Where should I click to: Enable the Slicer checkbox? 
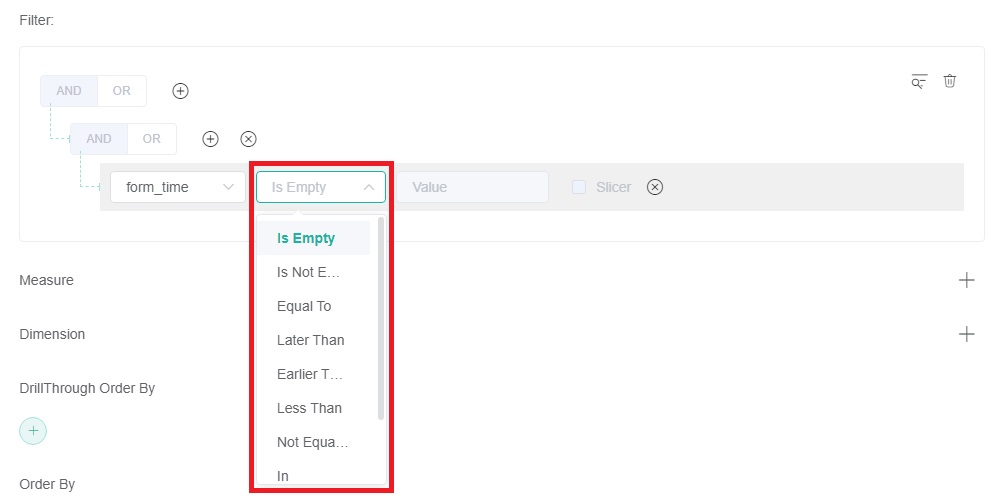(579, 187)
